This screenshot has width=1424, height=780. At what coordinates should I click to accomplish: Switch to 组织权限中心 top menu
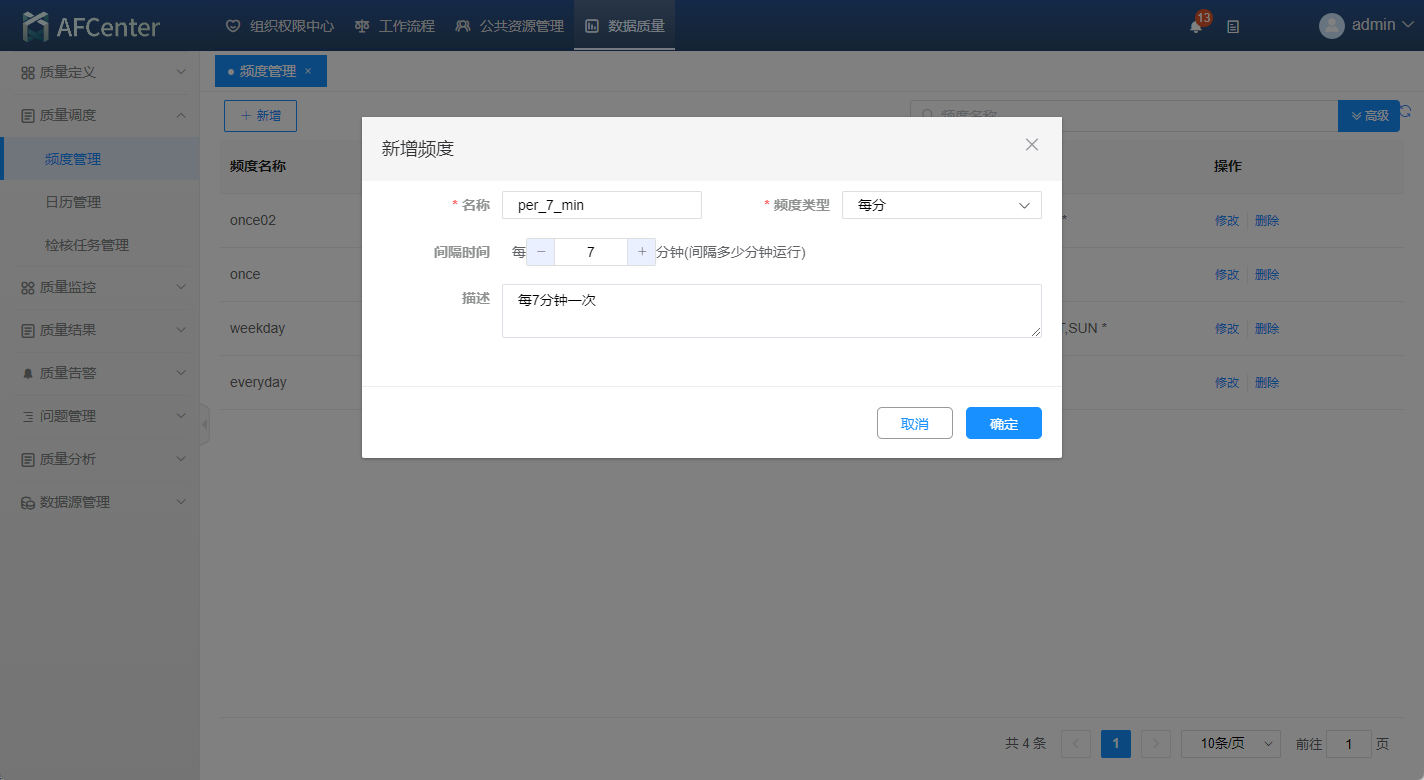[x=280, y=26]
